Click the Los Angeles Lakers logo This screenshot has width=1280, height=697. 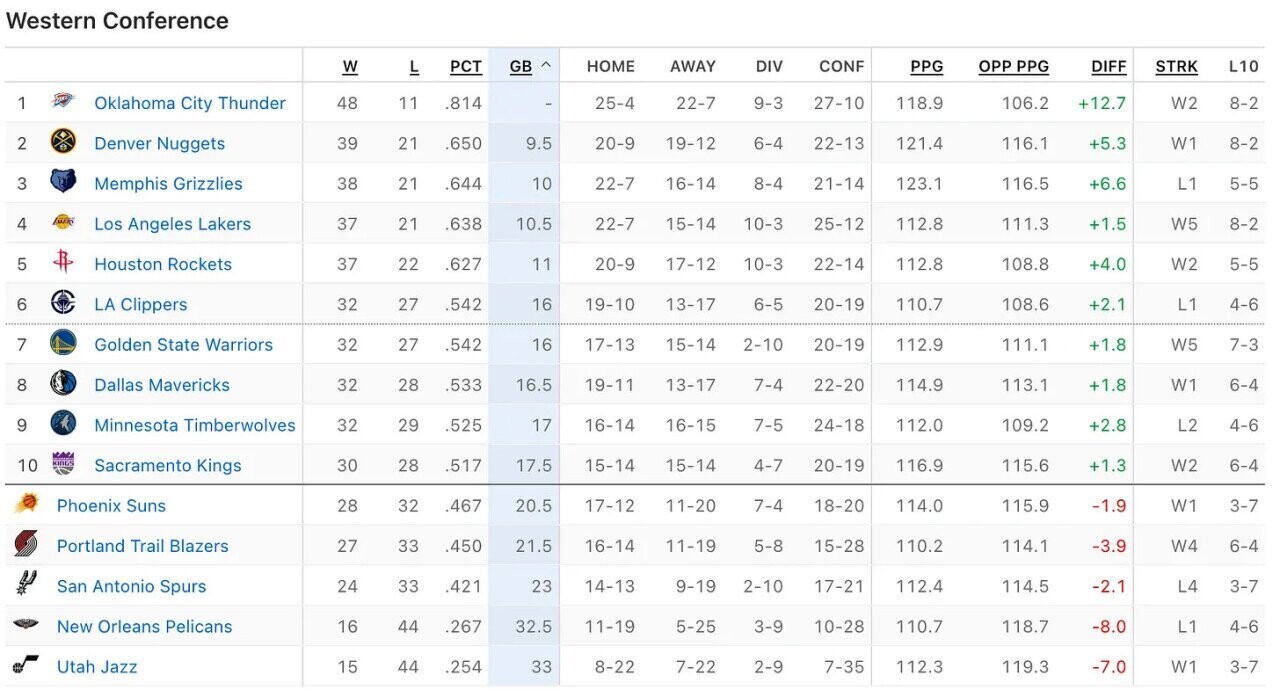click(x=63, y=223)
